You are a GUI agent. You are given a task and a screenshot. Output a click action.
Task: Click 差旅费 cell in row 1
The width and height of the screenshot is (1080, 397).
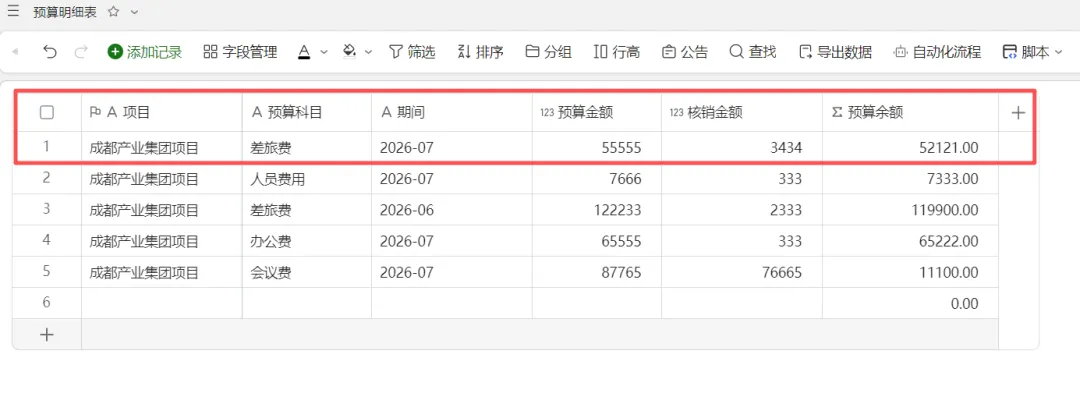pyautogui.click(x=307, y=147)
